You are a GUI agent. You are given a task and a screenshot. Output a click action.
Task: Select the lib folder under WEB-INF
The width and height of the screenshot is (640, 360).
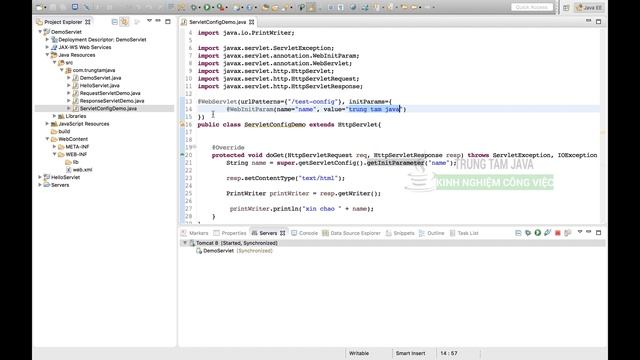pyautogui.click(x=76, y=162)
